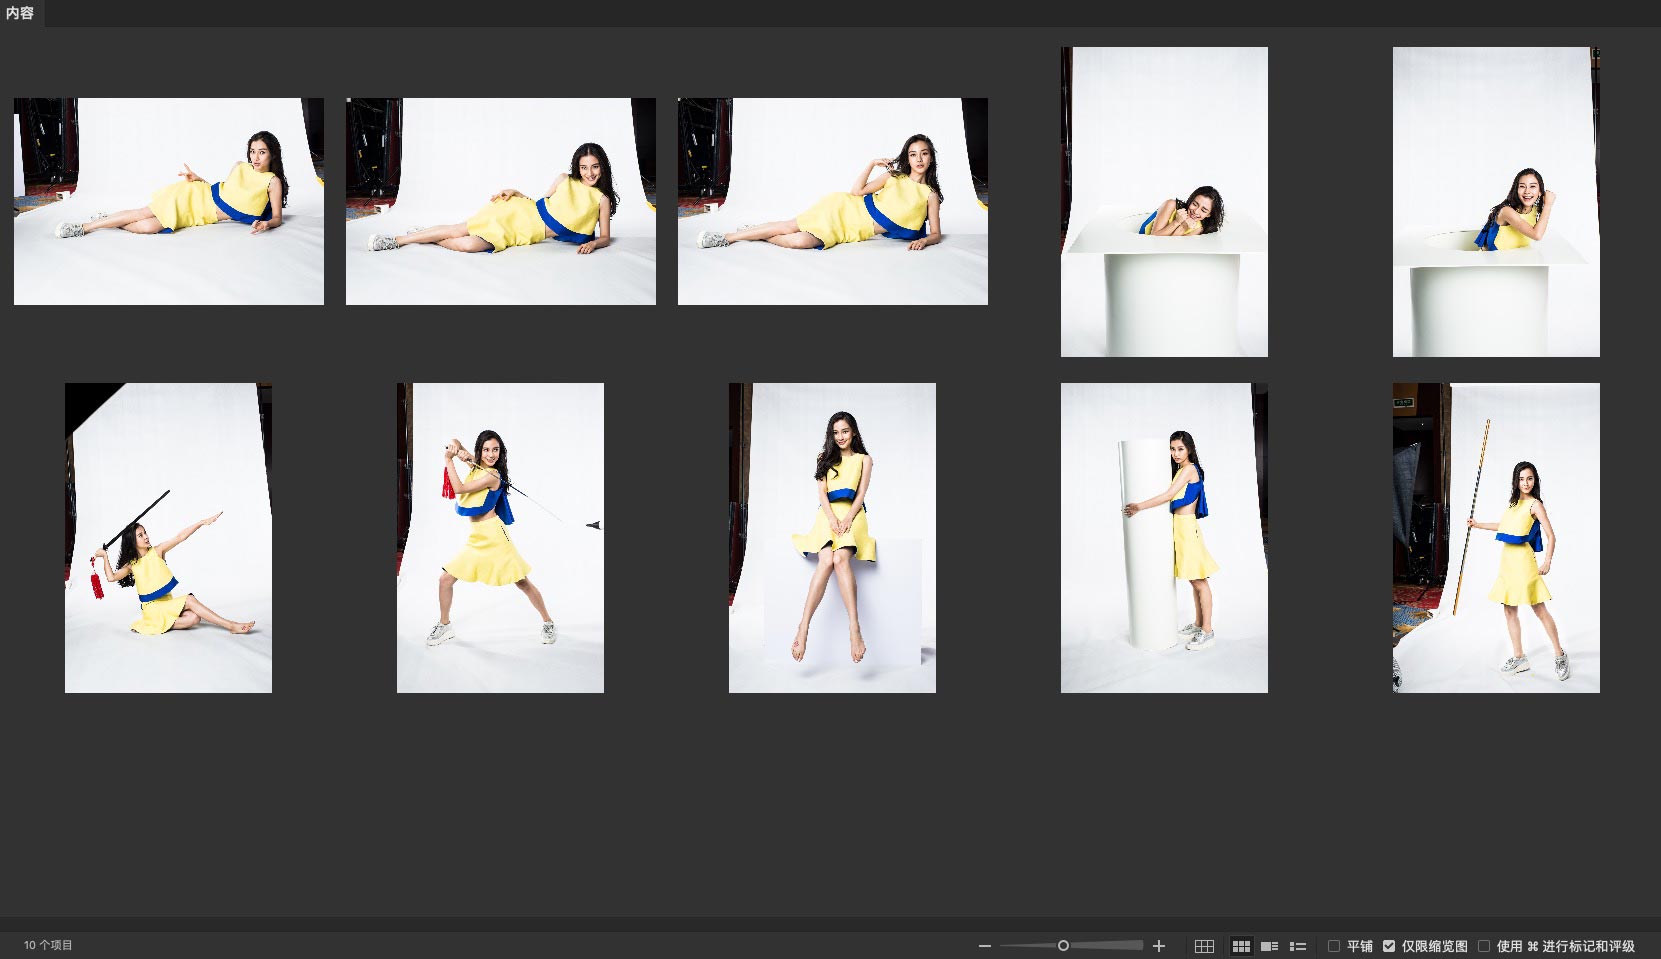This screenshot has width=1661, height=959.
Task: Click the thumbnail size slider handle
Action: [1063, 946]
